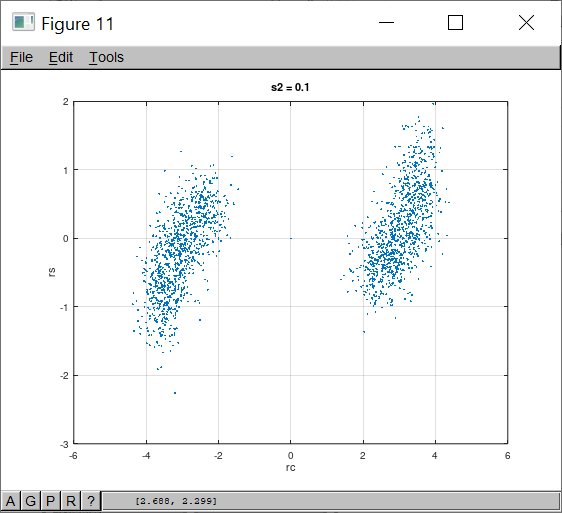Click the plot title 's2 = 0.1'
562x513 pixels.
point(290,87)
